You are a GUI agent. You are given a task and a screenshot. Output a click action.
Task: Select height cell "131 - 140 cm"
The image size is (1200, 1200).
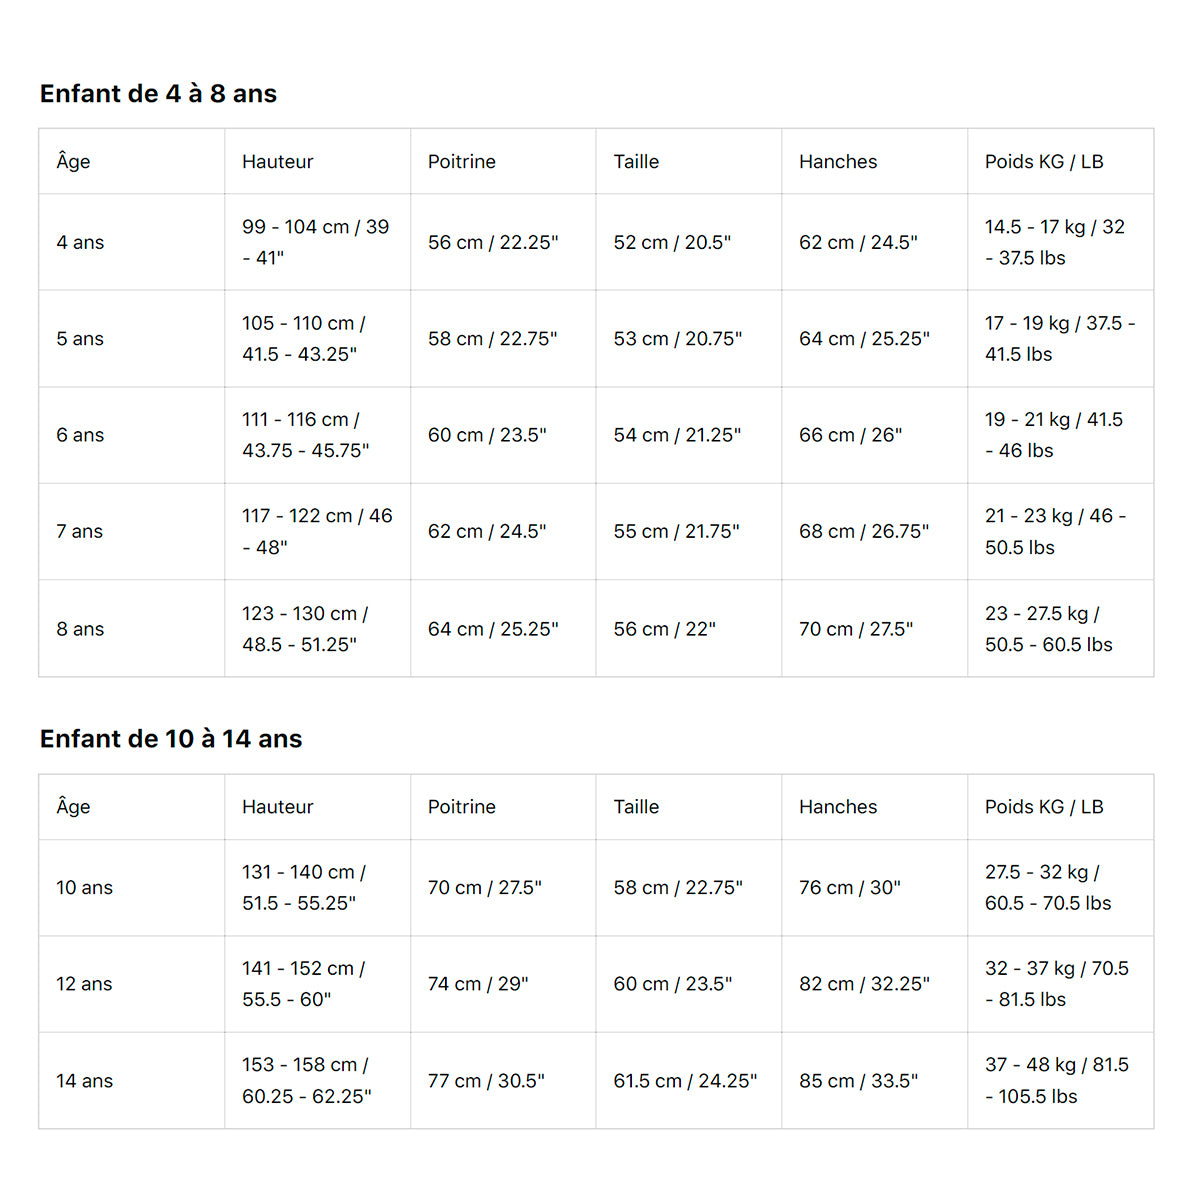click(304, 888)
